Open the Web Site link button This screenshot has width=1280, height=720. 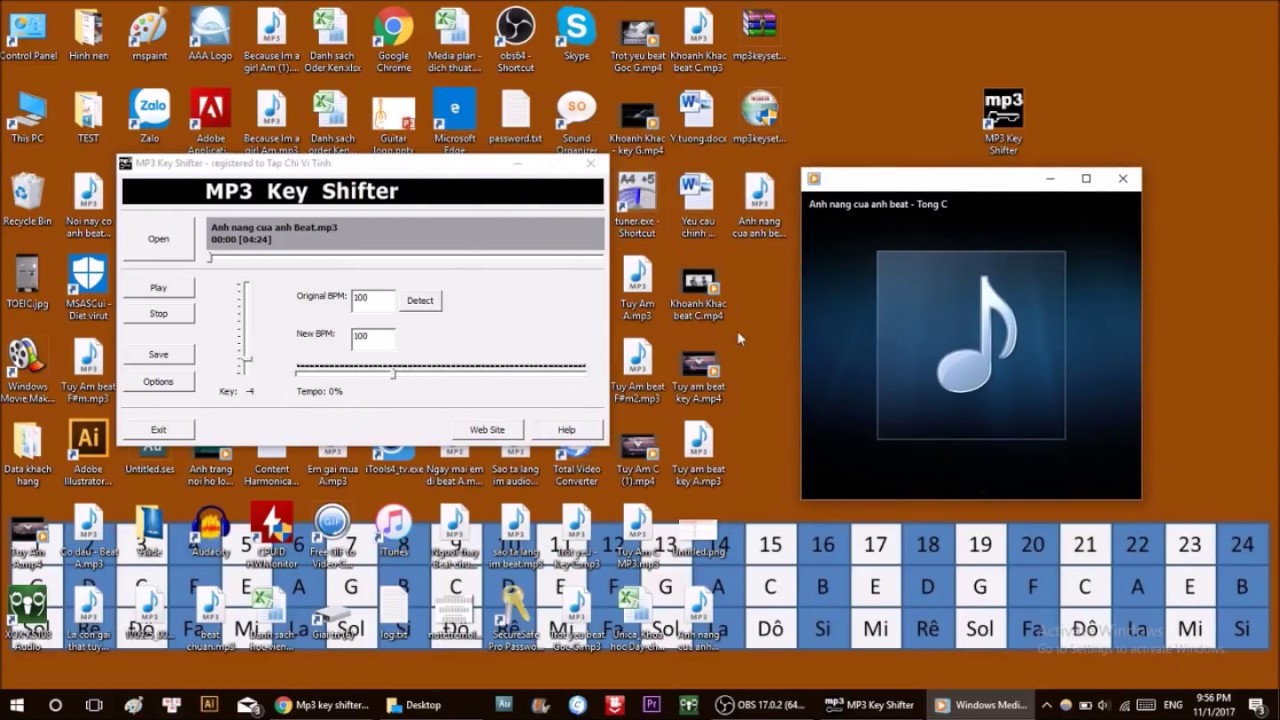click(x=487, y=429)
